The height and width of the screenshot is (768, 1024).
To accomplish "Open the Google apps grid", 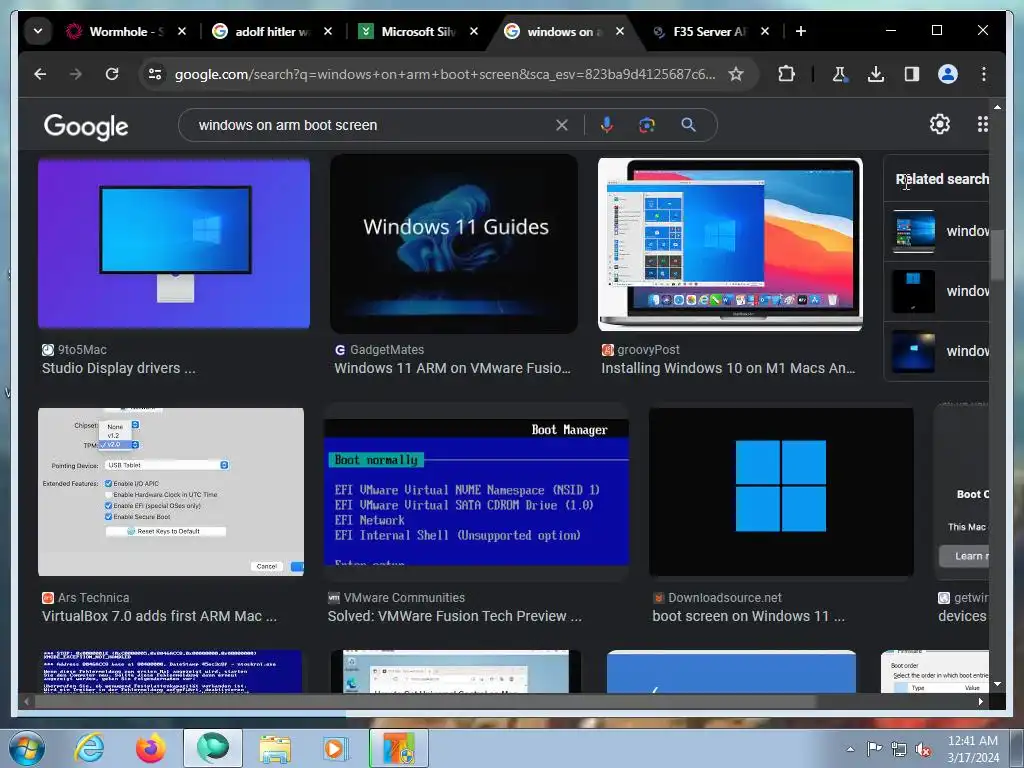I will (982, 124).
